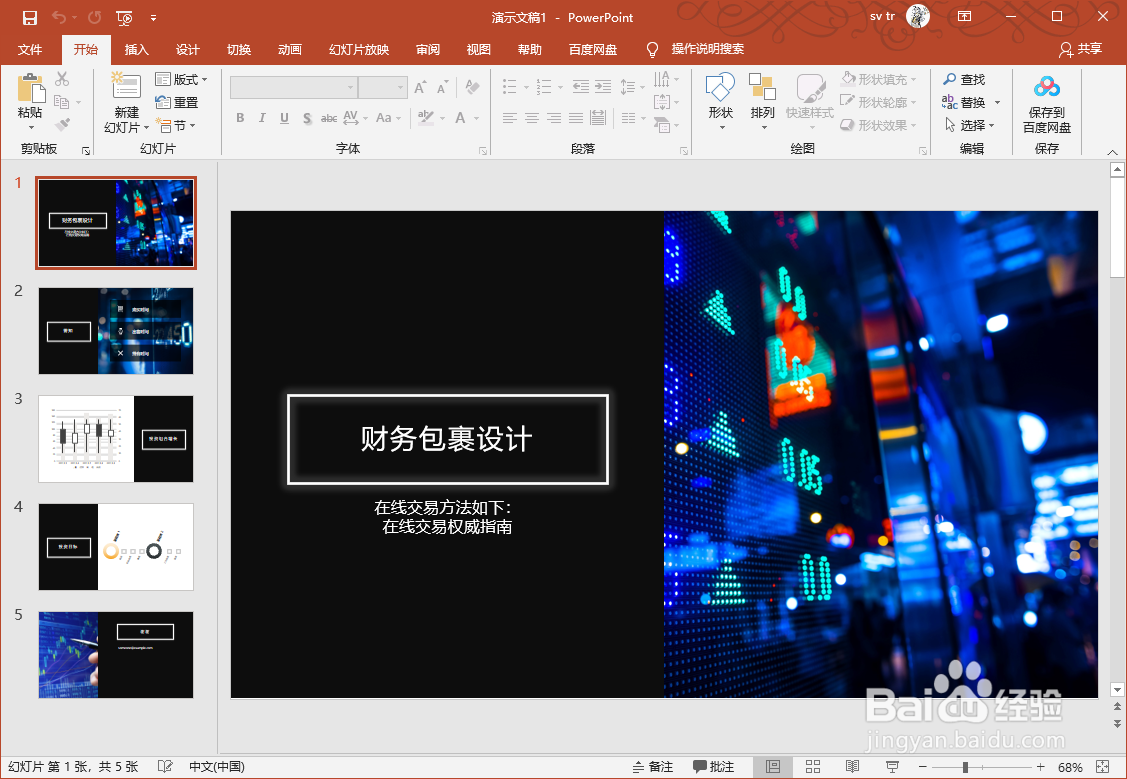Click Find (查找) button
Viewport: 1127px width, 779px height.
coord(965,79)
